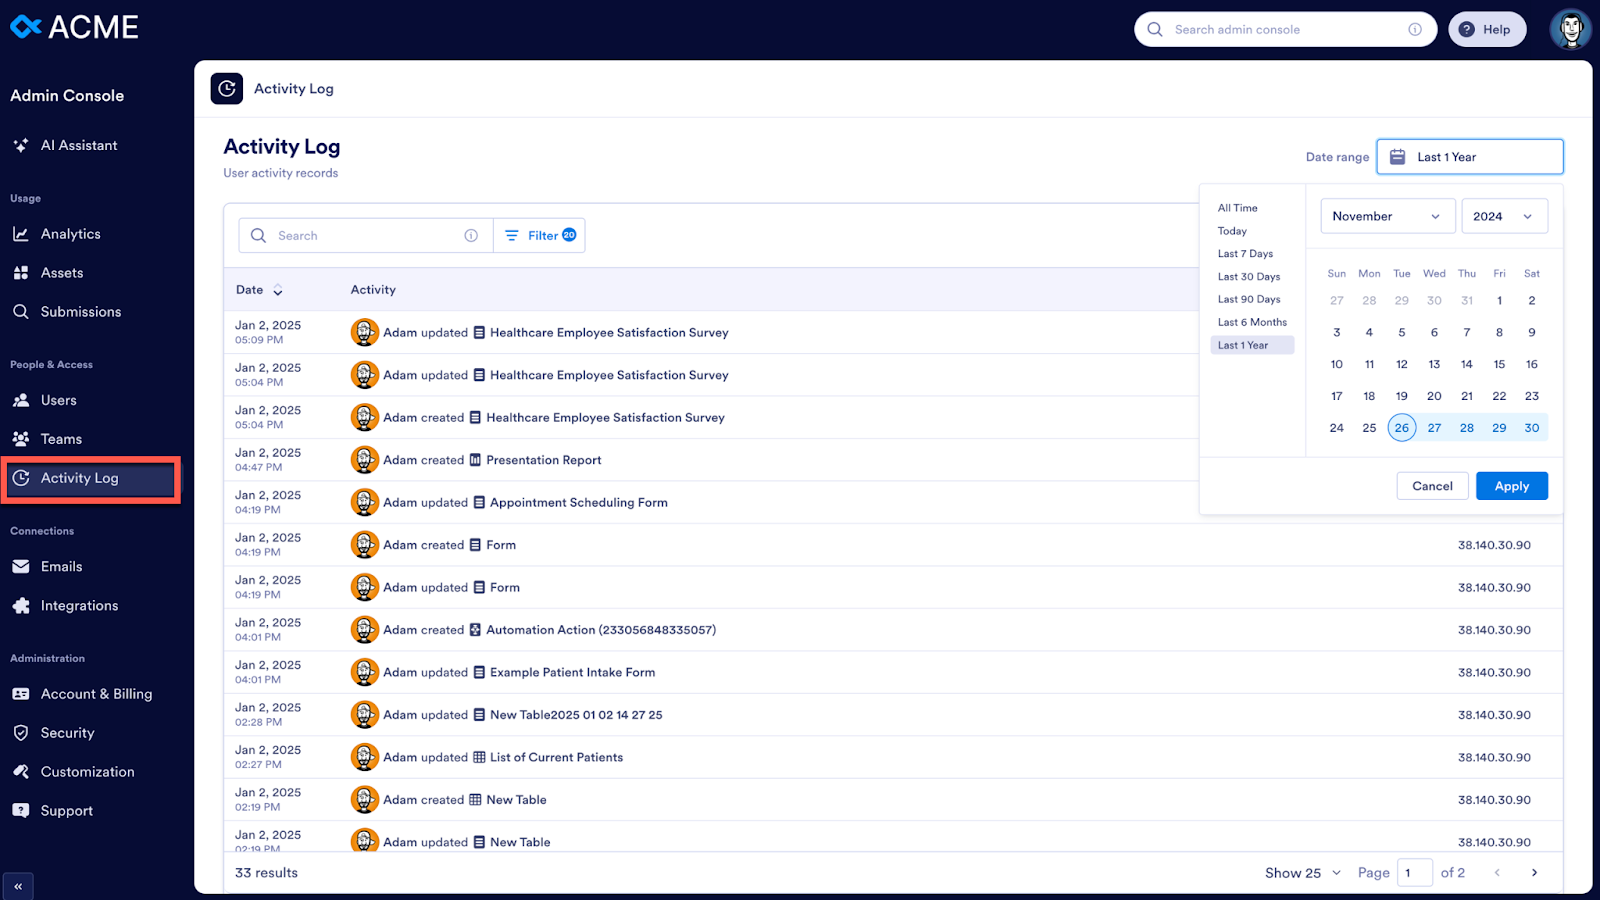
Task: Open Presentation Report link
Action: 544,460
